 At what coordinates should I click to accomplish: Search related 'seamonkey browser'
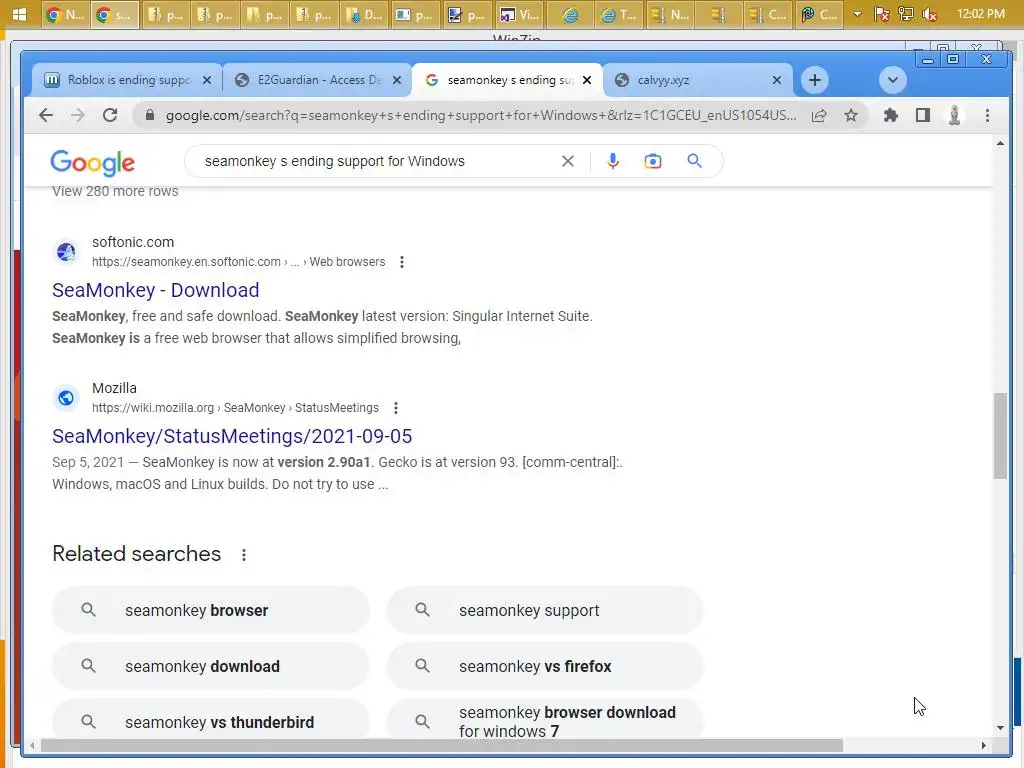coord(210,611)
